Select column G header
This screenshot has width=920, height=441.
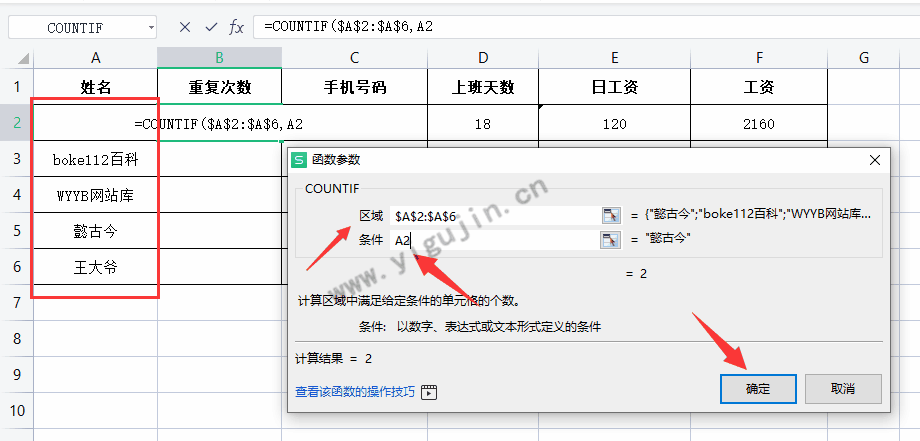point(864,57)
